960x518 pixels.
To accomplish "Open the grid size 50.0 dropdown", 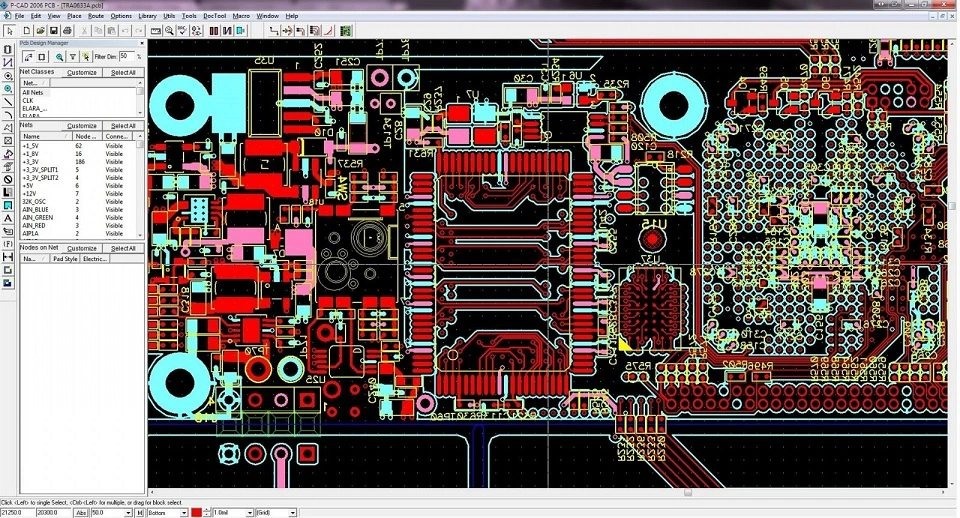I will [x=128, y=513].
